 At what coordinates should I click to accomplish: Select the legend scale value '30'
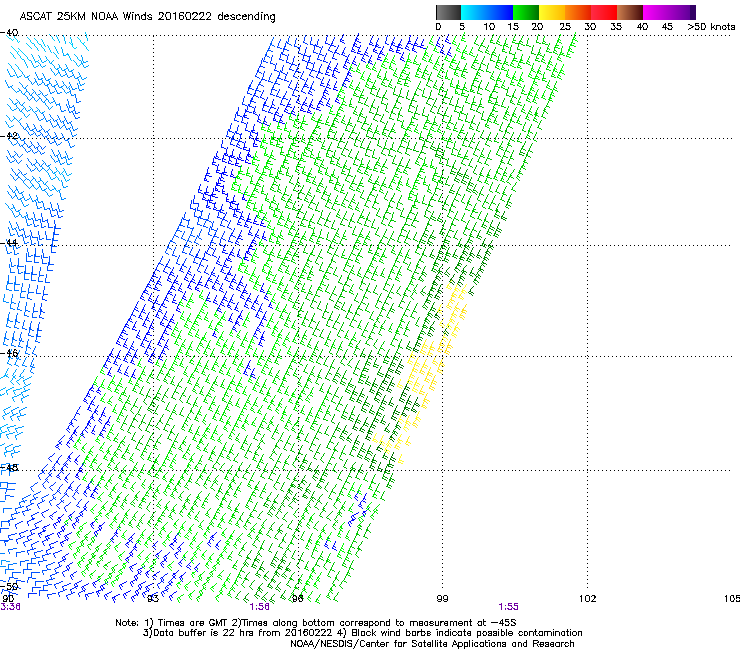[590, 27]
